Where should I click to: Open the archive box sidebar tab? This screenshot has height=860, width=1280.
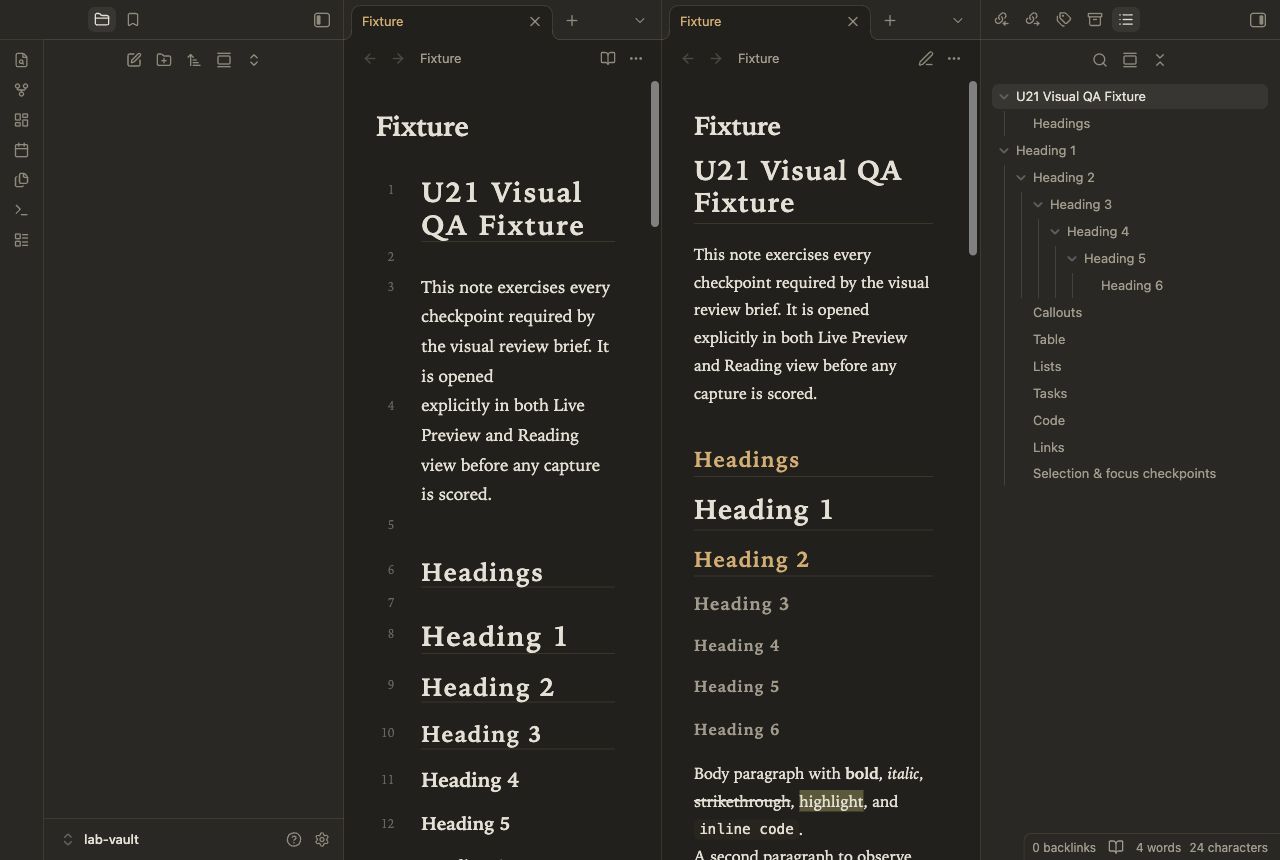click(x=1095, y=20)
